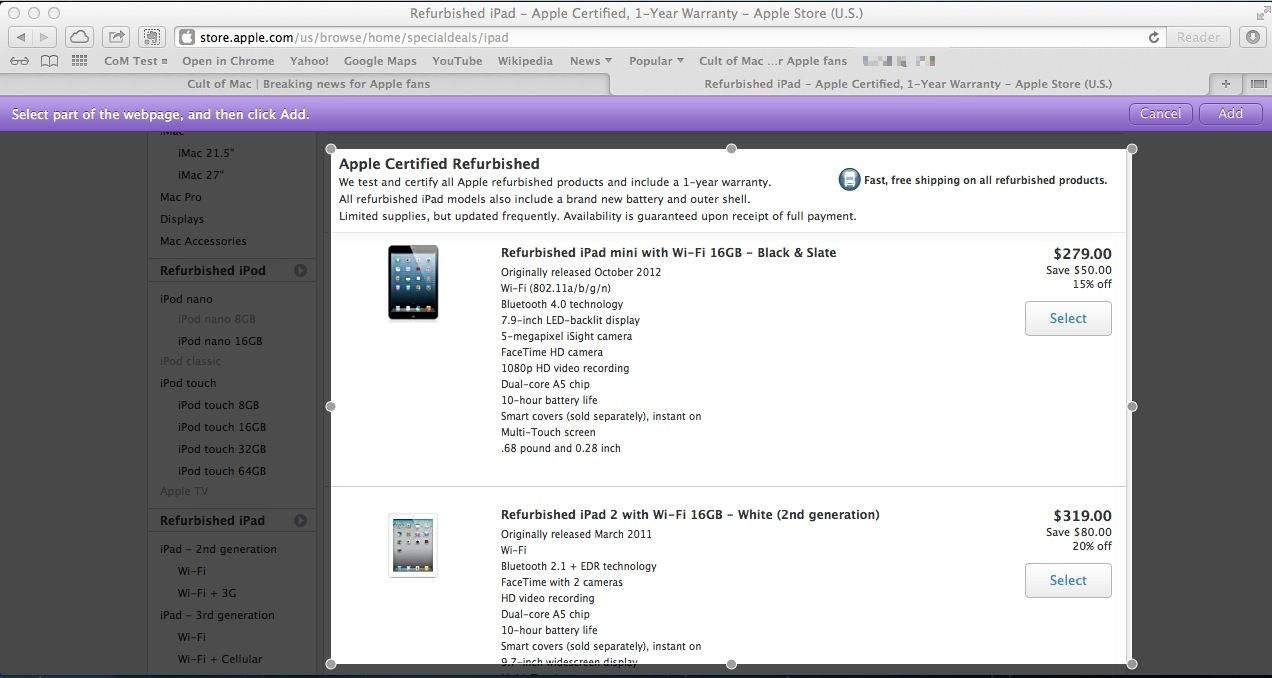This screenshot has width=1272, height=678.
Task: Show Downloads with the arrow icon
Action: click(x=1252, y=37)
